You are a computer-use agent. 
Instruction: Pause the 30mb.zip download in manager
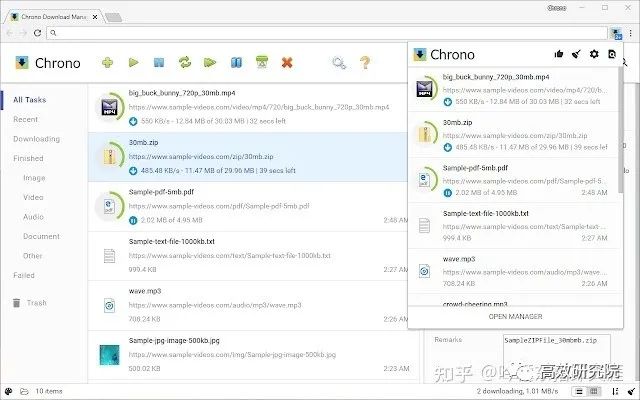[x=133, y=171]
